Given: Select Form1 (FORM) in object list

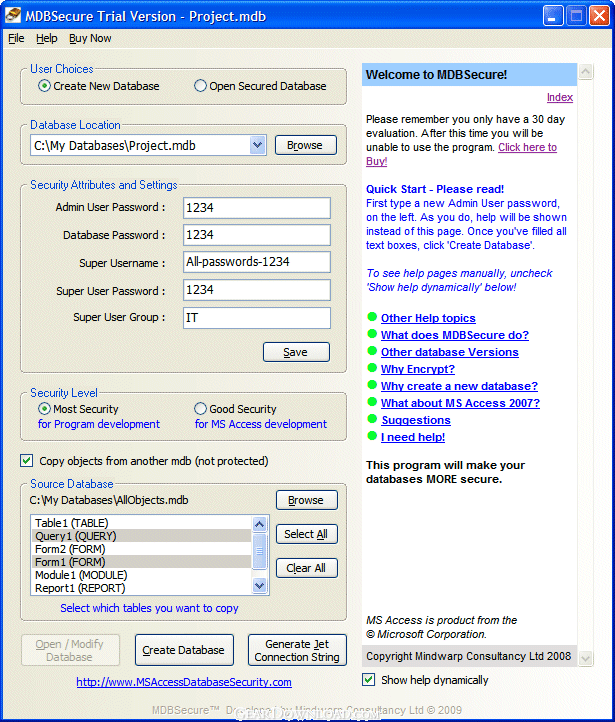Looking at the screenshot, I should pyautogui.click(x=141, y=562).
